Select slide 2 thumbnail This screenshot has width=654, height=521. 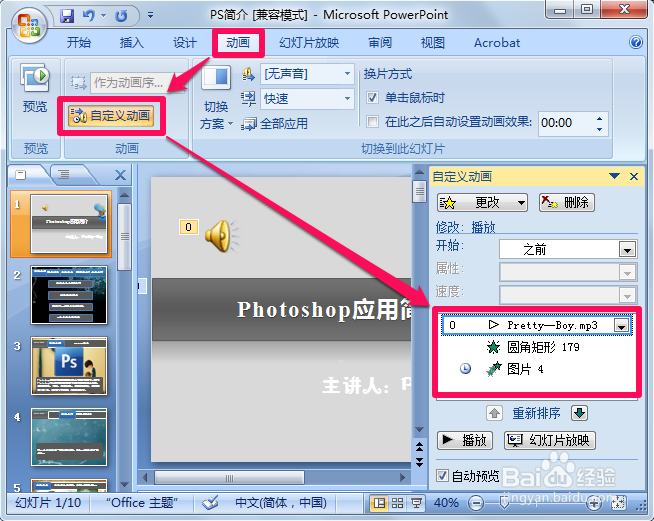pos(69,295)
